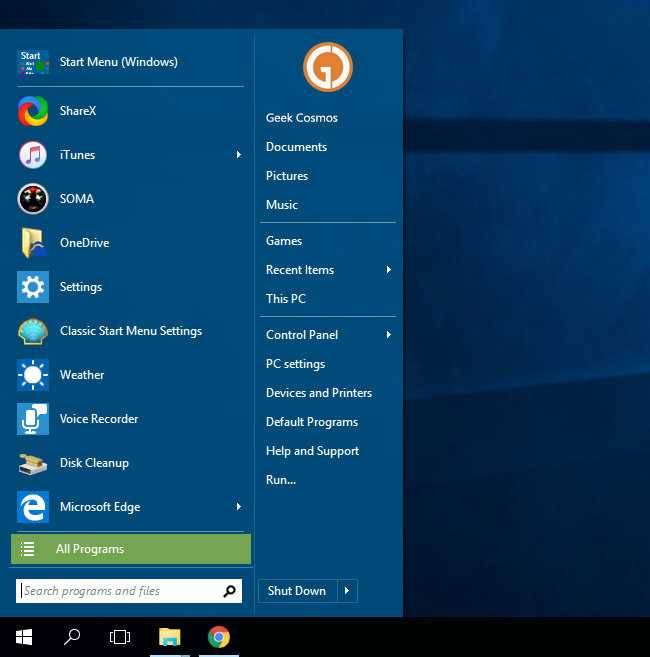Screen dimensions: 650x657
Task: Select the Start Menu (Windows) label
Action: click(119, 62)
